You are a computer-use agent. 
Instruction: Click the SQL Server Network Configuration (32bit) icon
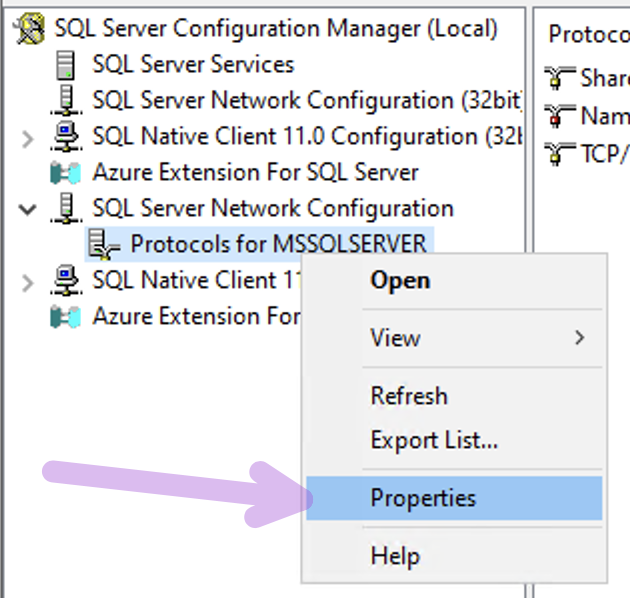coord(66,100)
